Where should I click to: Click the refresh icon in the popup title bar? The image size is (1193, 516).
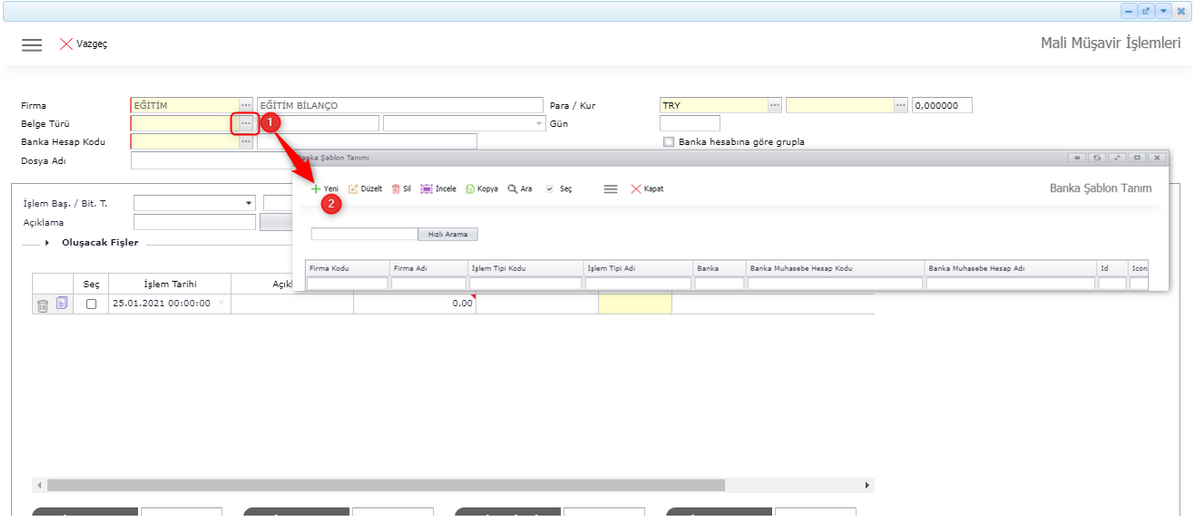[1097, 158]
